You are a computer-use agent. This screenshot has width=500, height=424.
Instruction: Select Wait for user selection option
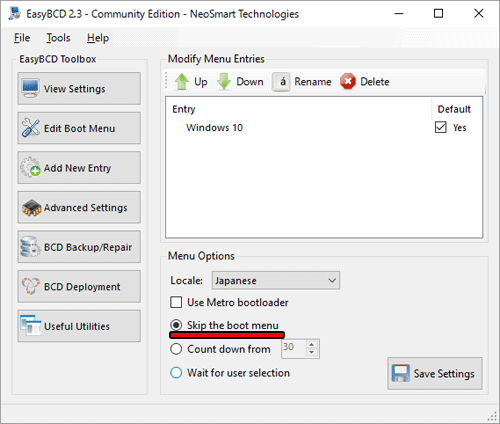pyautogui.click(x=176, y=373)
